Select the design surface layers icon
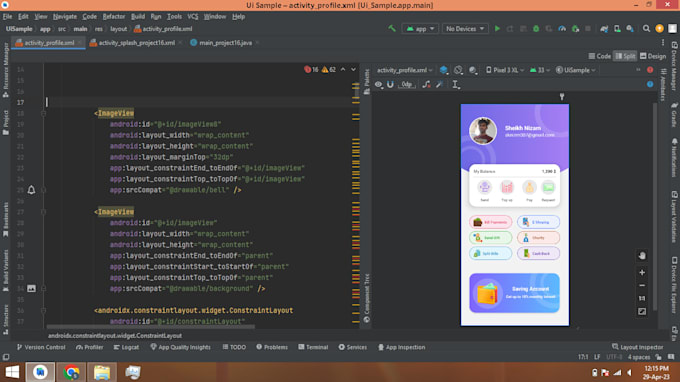 [444, 70]
